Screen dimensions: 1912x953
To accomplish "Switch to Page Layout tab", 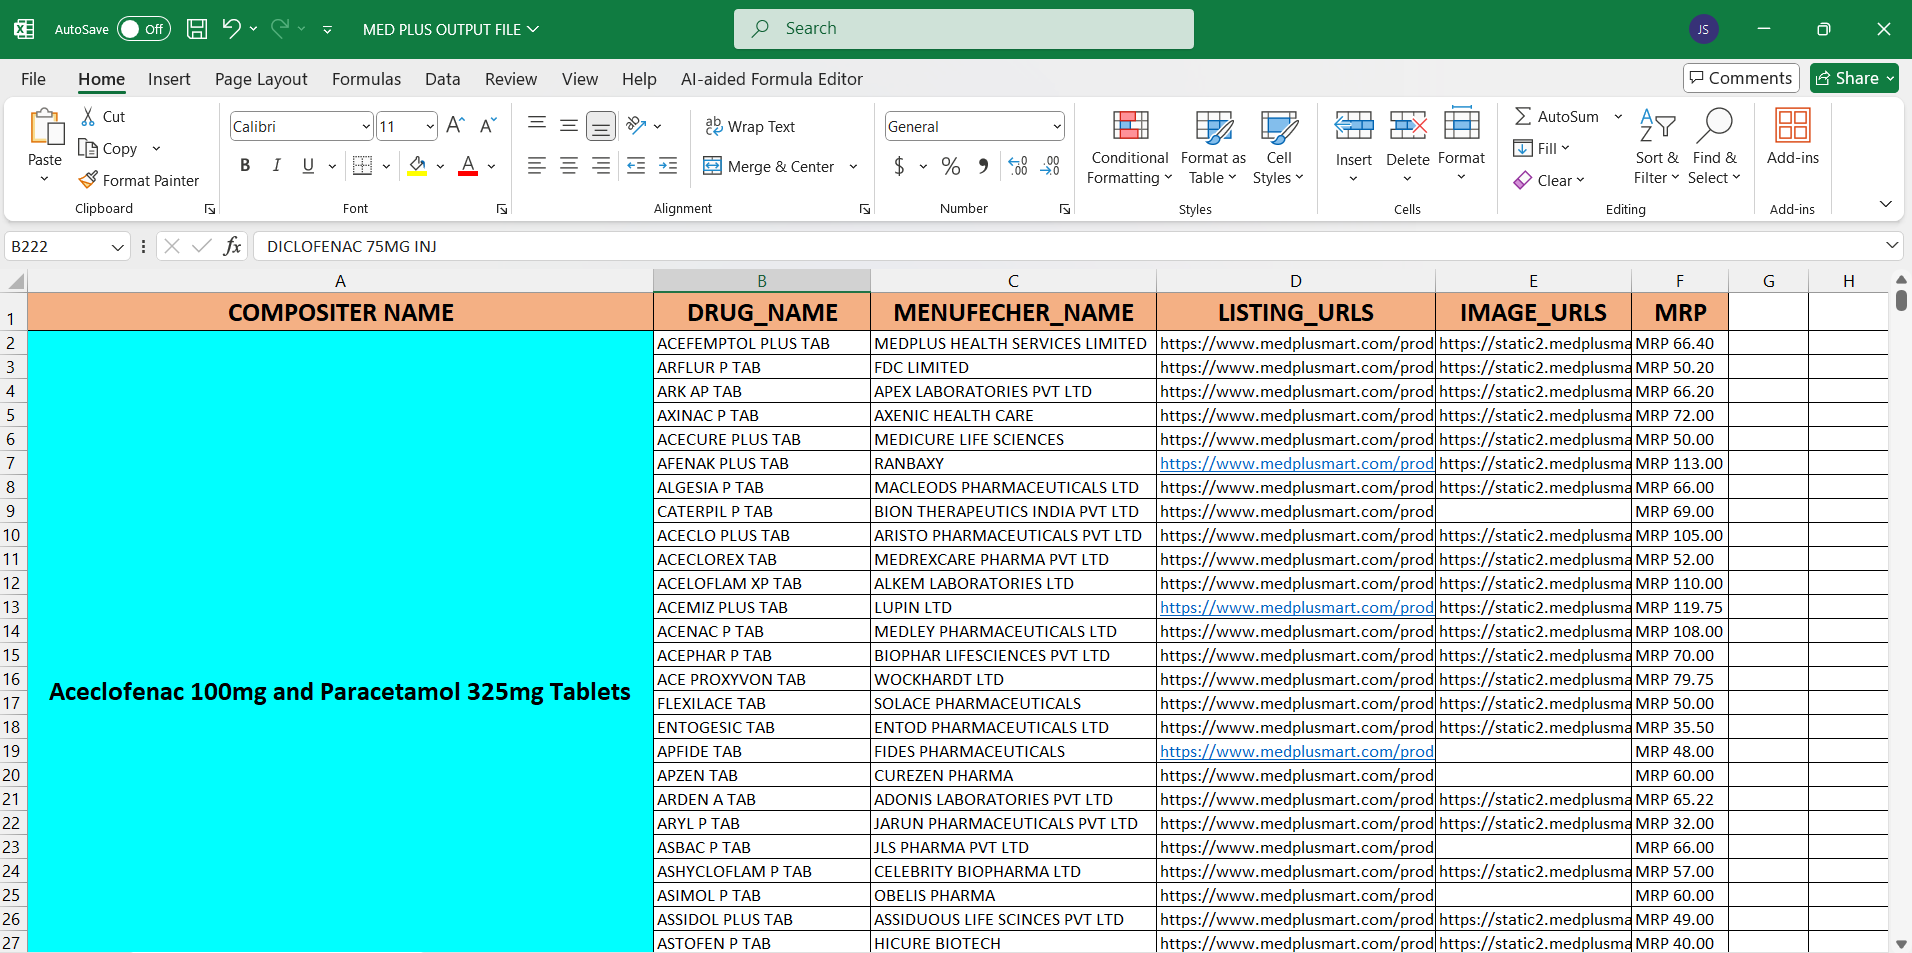I will 261,79.
